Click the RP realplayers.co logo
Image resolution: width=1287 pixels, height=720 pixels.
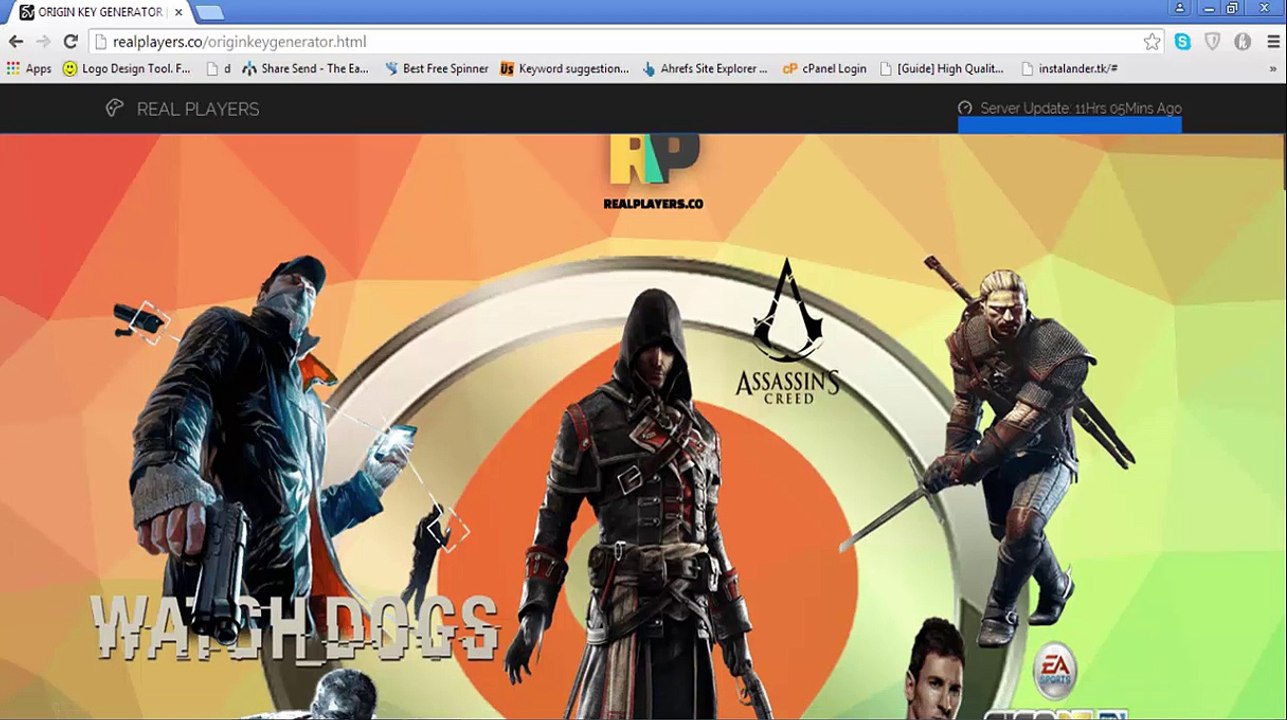653,172
